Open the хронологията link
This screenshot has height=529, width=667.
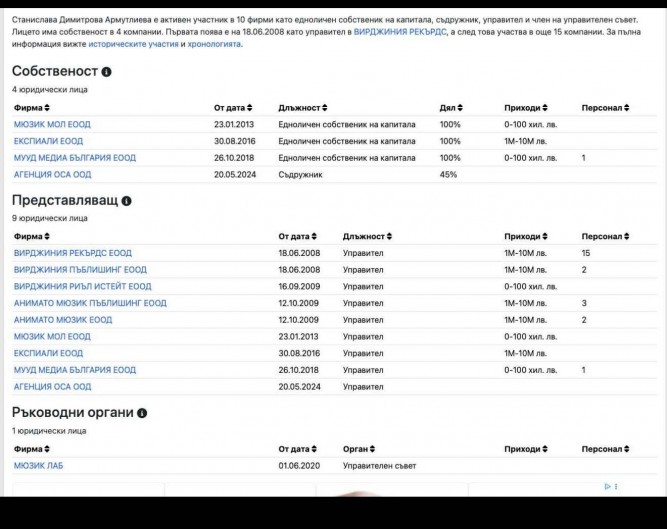click(211, 44)
